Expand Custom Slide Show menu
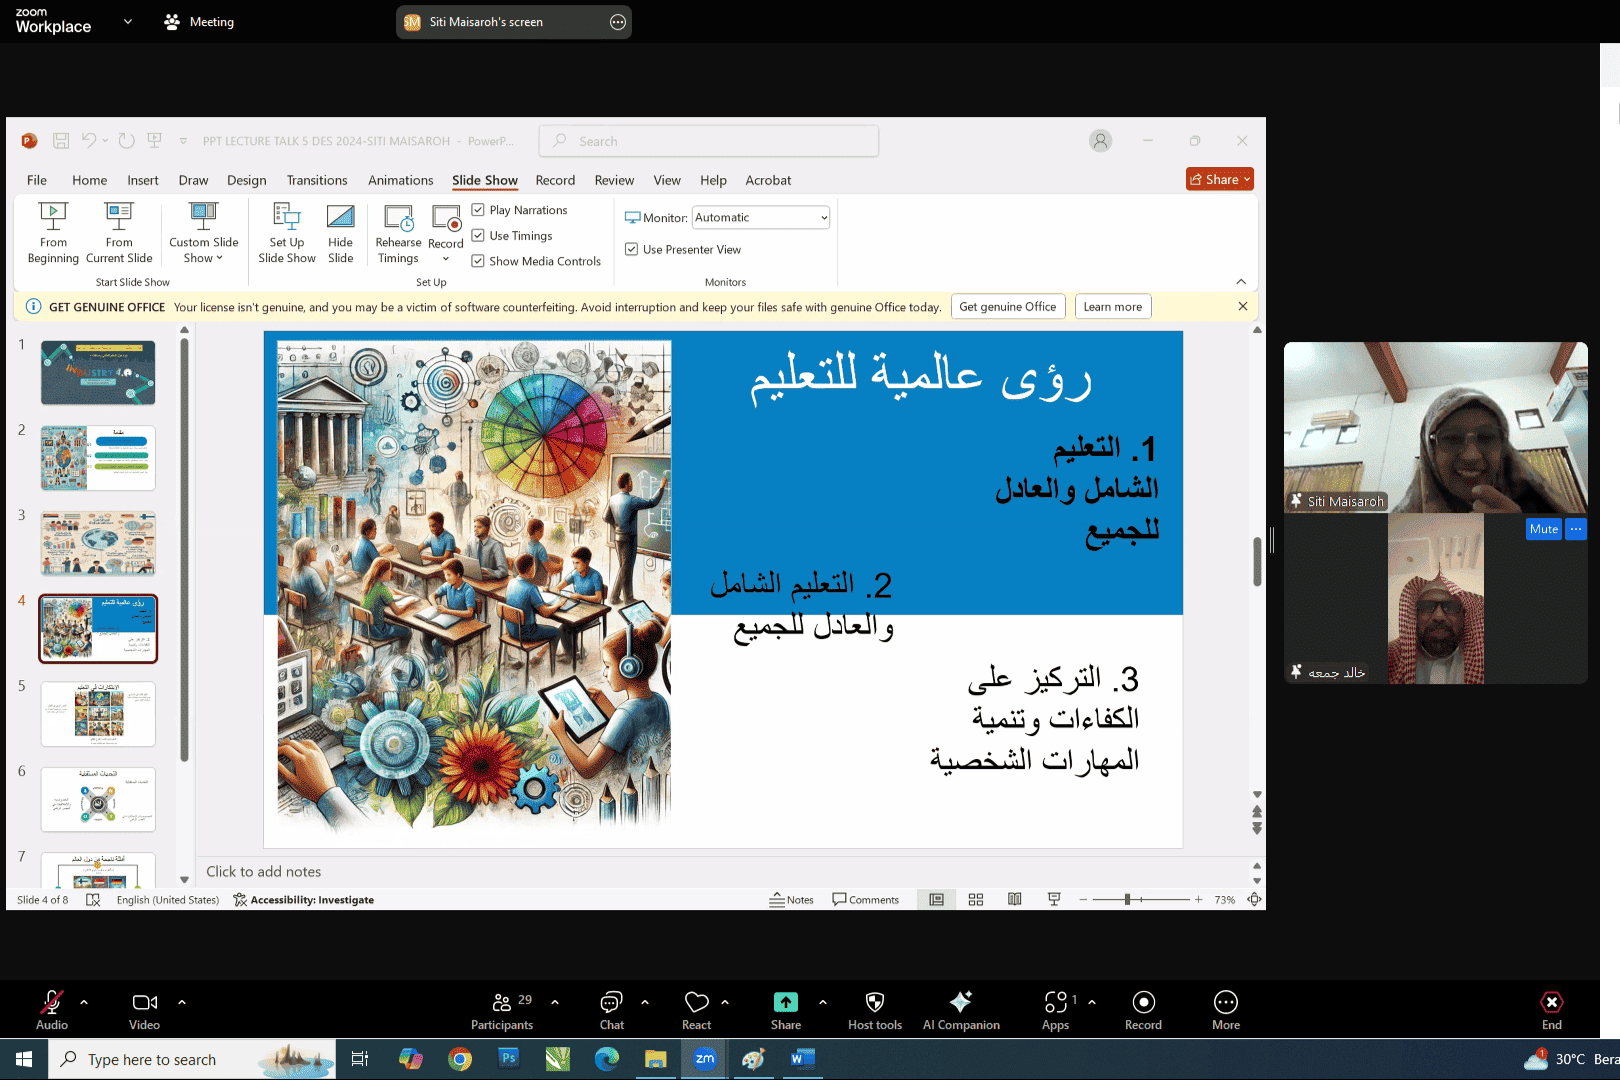Image resolution: width=1620 pixels, height=1080 pixels. (x=203, y=250)
